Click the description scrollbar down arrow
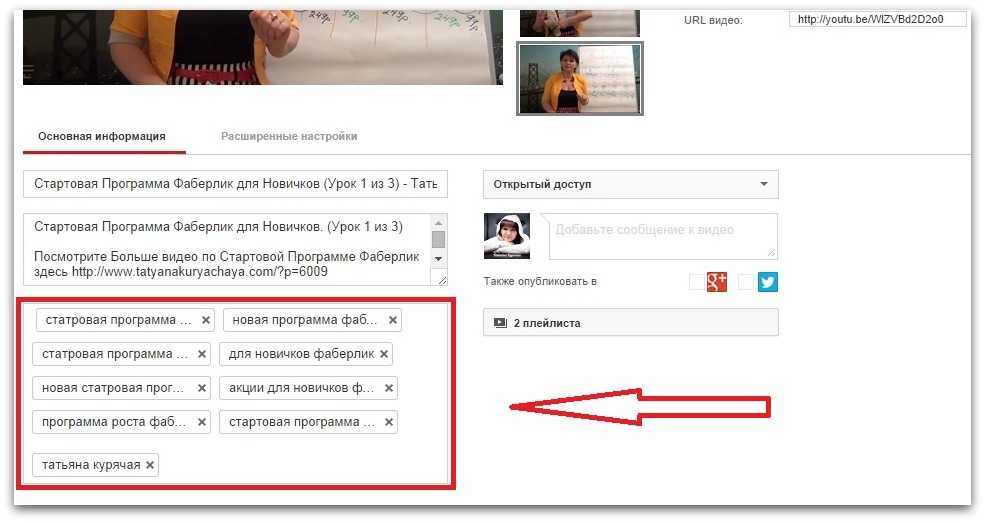 coord(438,259)
